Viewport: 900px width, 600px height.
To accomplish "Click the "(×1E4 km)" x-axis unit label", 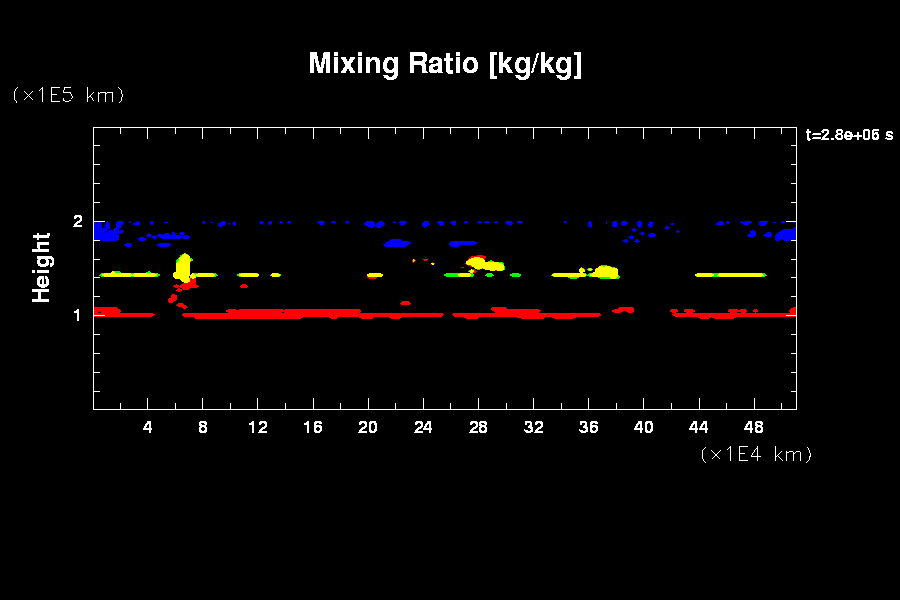I will tap(756, 454).
